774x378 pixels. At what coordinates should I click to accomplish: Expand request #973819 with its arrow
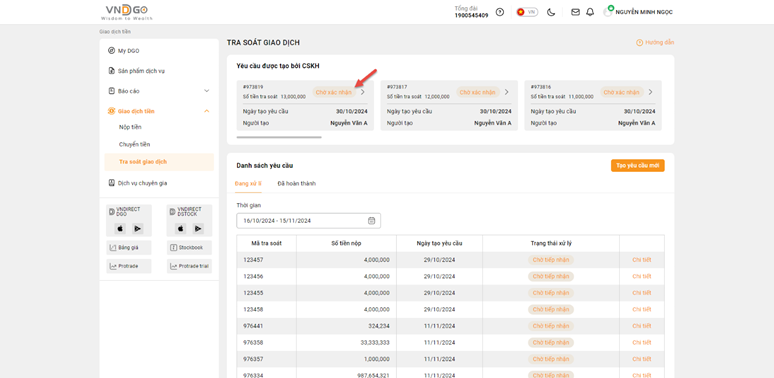coord(363,92)
